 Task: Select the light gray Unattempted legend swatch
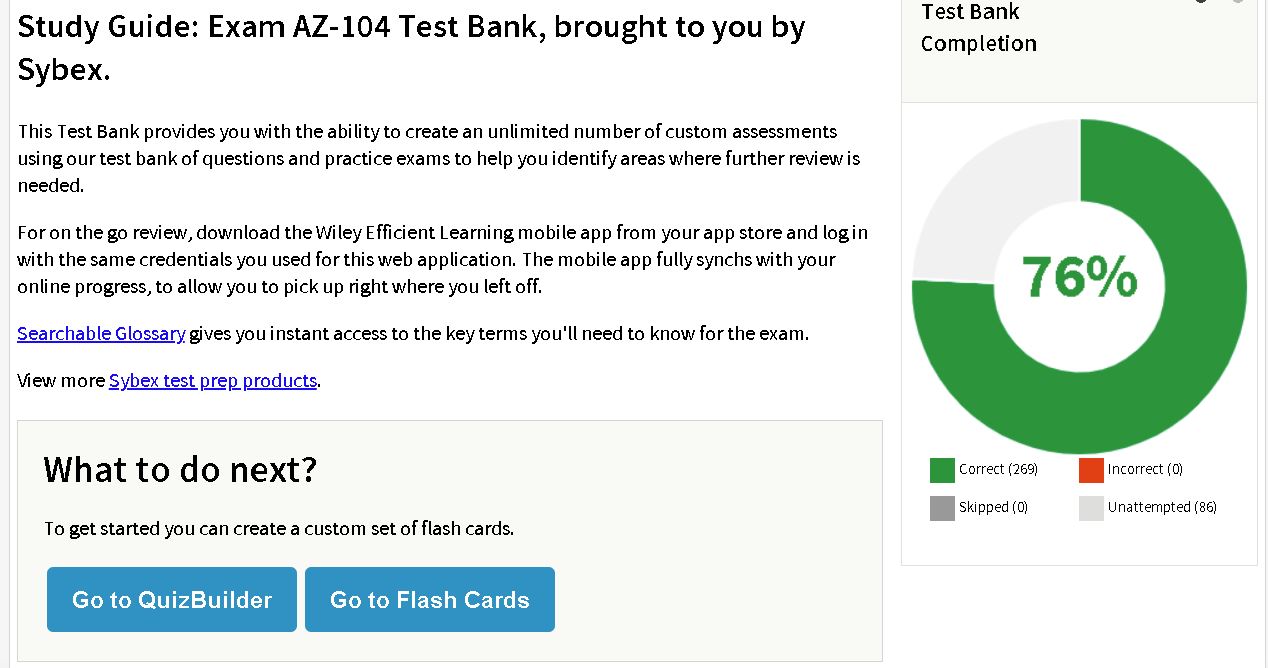pyautogui.click(x=1091, y=508)
